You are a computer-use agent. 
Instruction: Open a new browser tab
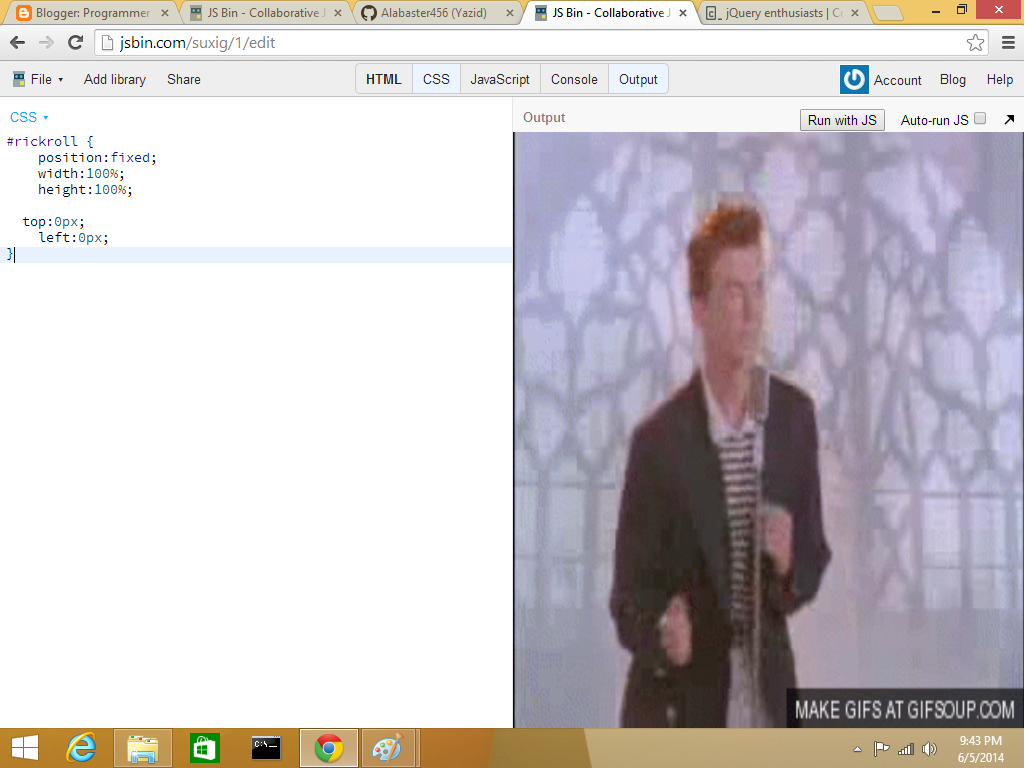pyautogui.click(x=887, y=13)
